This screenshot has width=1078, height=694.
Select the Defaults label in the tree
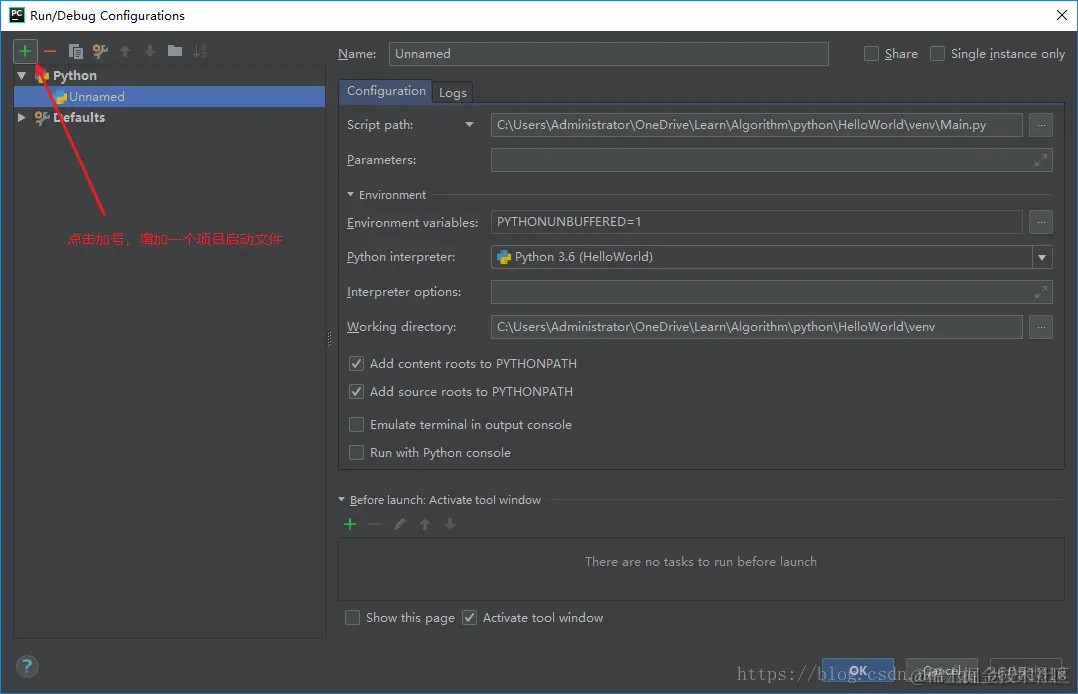pos(79,118)
